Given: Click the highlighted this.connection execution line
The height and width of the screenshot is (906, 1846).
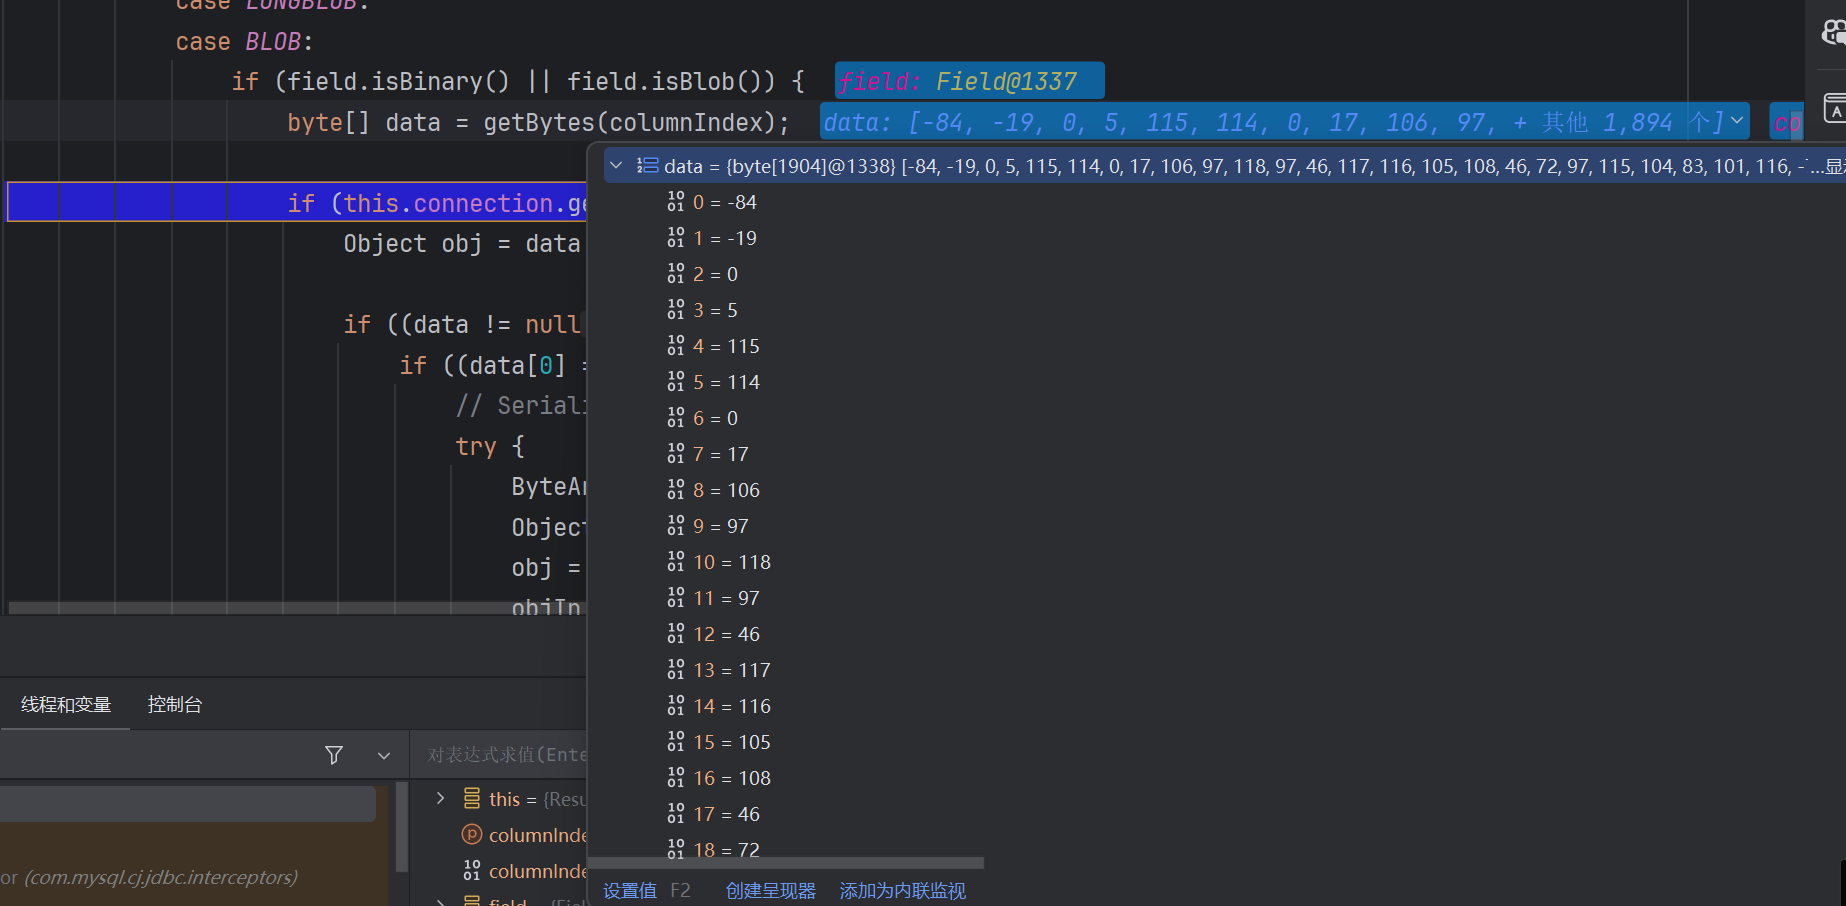Looking at the screenshot, I should pyautogui.click(x=297, y=202).
